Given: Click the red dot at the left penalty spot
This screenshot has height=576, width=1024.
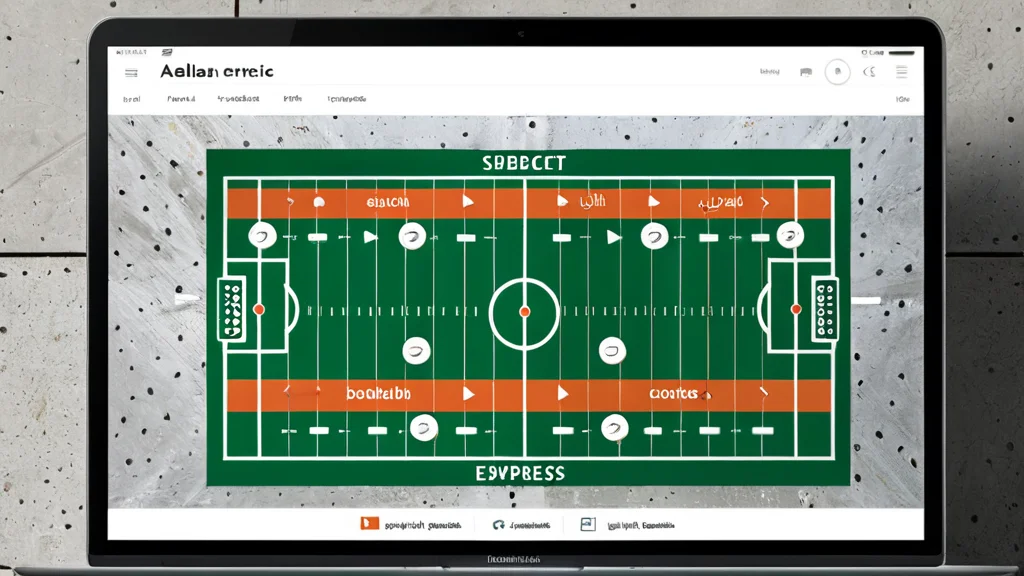Looking at the screenshot, I should [x=259, y=310].
